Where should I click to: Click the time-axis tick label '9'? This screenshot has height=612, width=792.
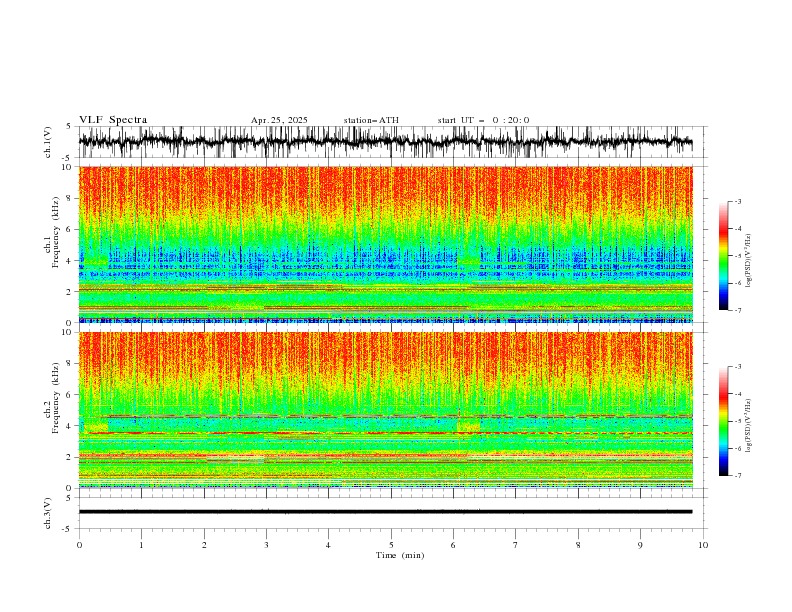click(x=640, y=545)
